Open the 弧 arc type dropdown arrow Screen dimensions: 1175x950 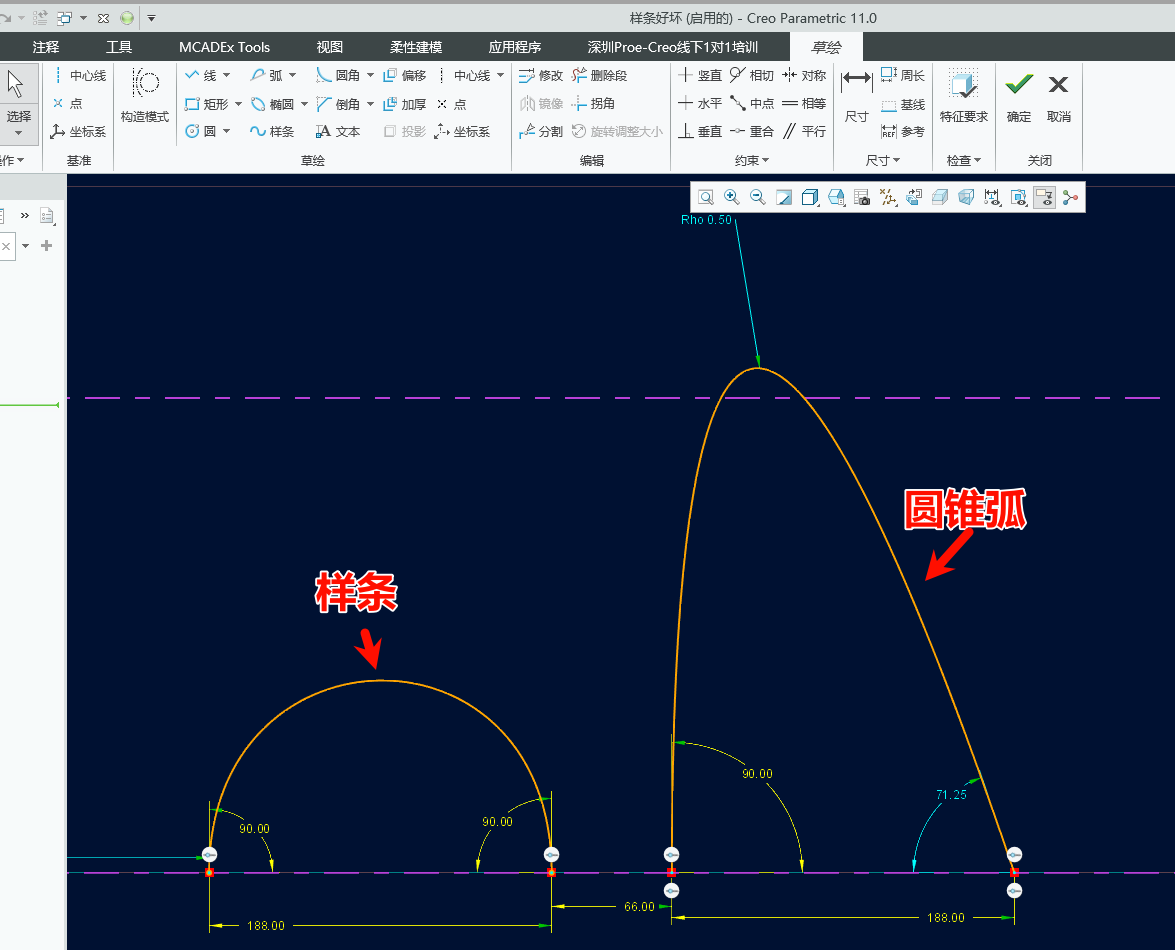[293, 76]
